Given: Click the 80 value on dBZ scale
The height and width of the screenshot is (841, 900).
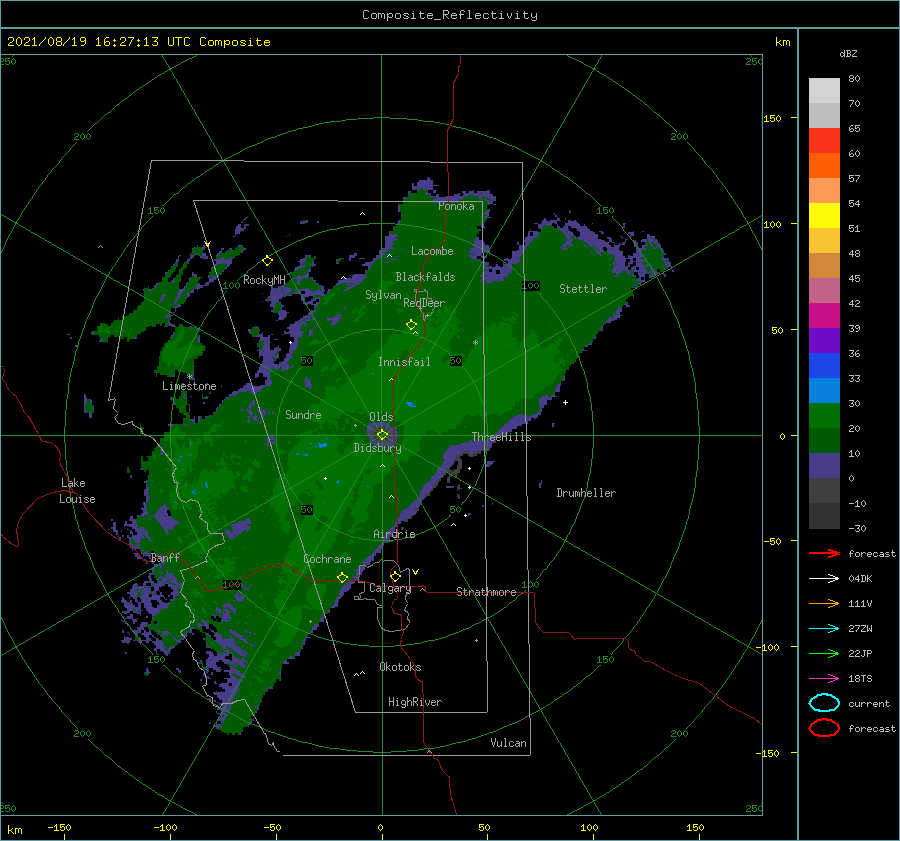Looking at the screenshot, I should (x=854, y=79).
